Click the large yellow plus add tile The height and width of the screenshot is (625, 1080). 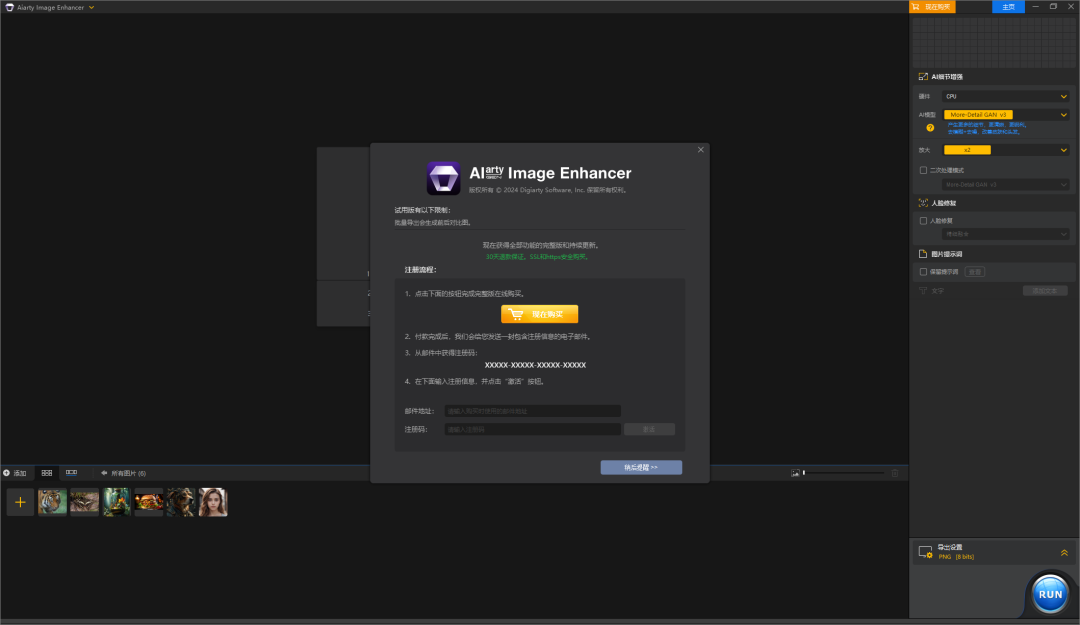(20, 502)
